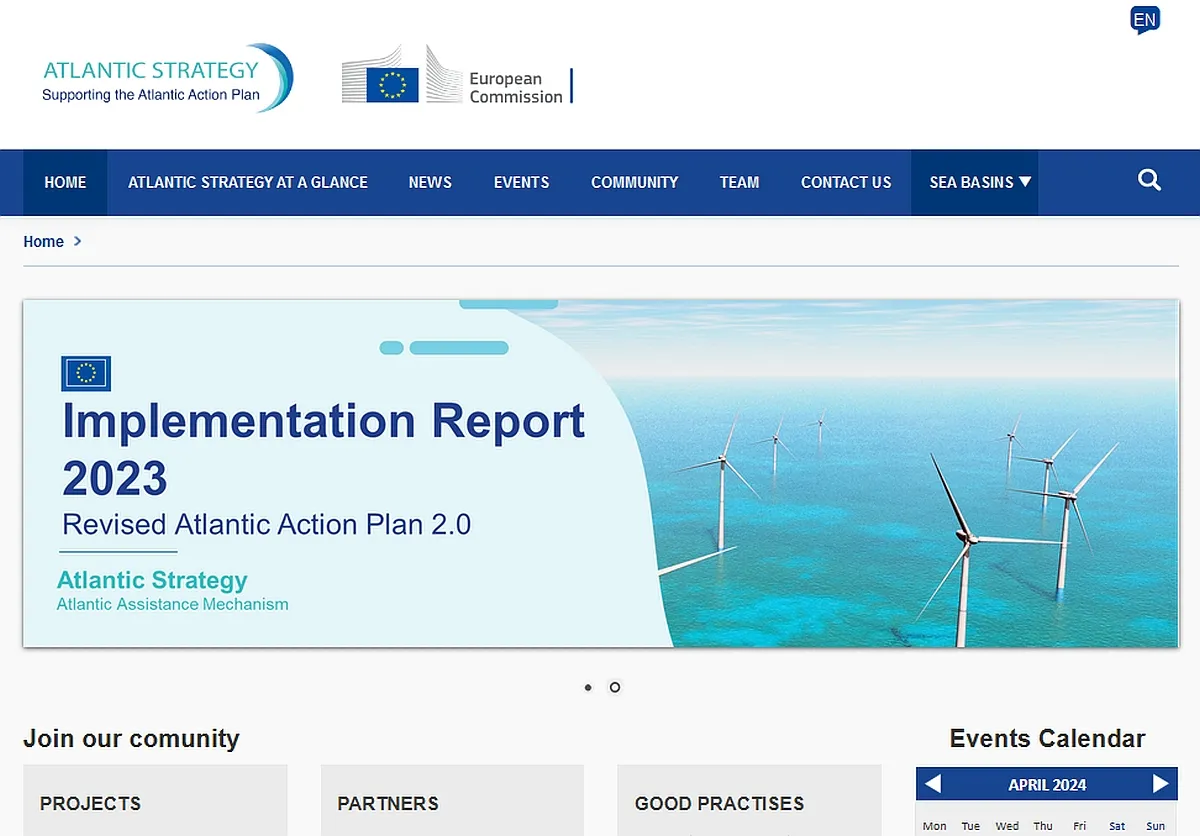The width and height of the screenshot is (1200, 836).
Task: Open the Contact Us menu item
Action: pos(846,182)
